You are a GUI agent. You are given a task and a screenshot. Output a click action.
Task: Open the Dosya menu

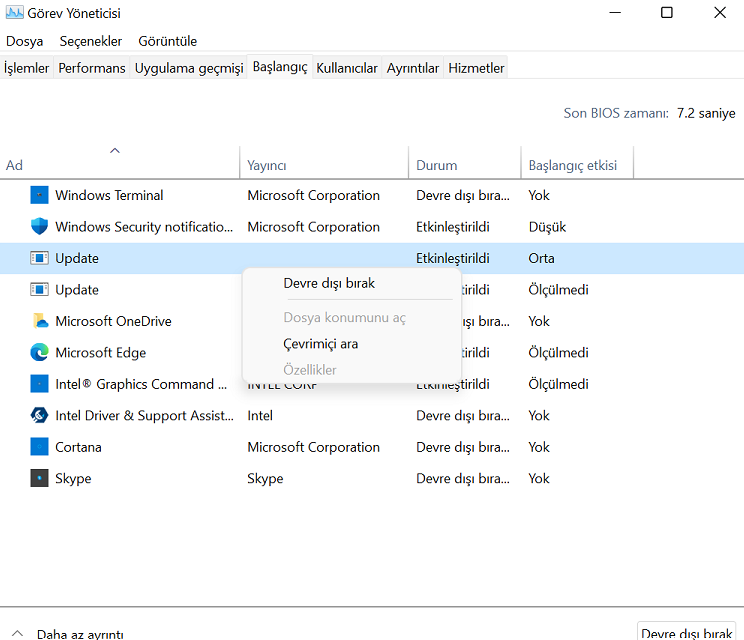pos(24,41)
